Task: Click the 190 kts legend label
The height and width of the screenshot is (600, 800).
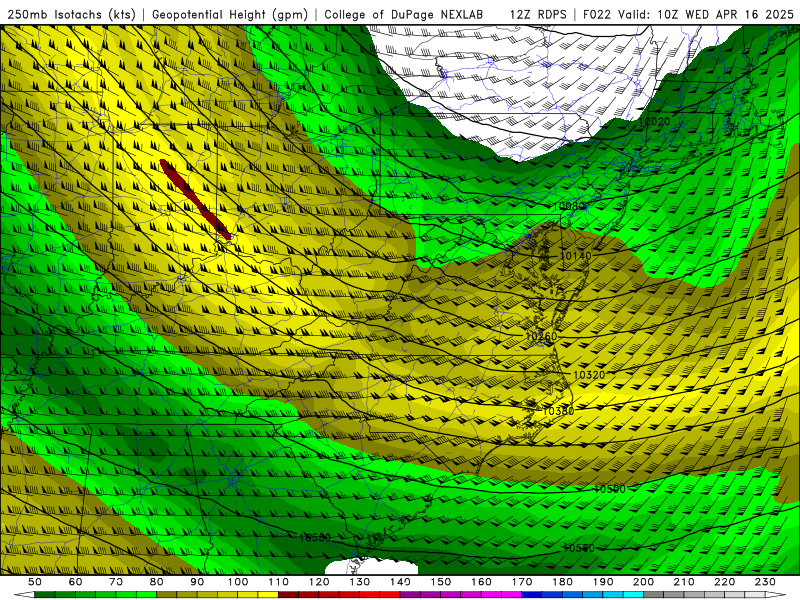Action: [x=603, y=582]
